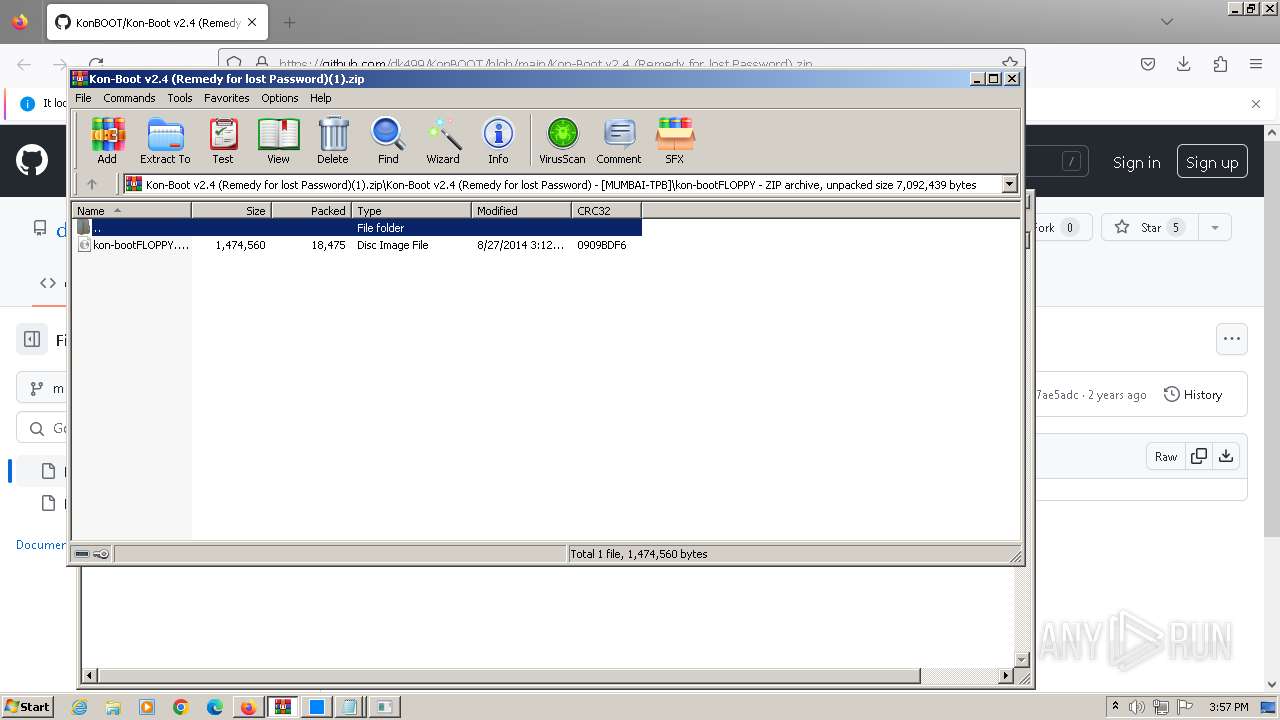Go up one folder level arrow
The height and width of the screenshot is (720, 1280).
click(92, 184)
